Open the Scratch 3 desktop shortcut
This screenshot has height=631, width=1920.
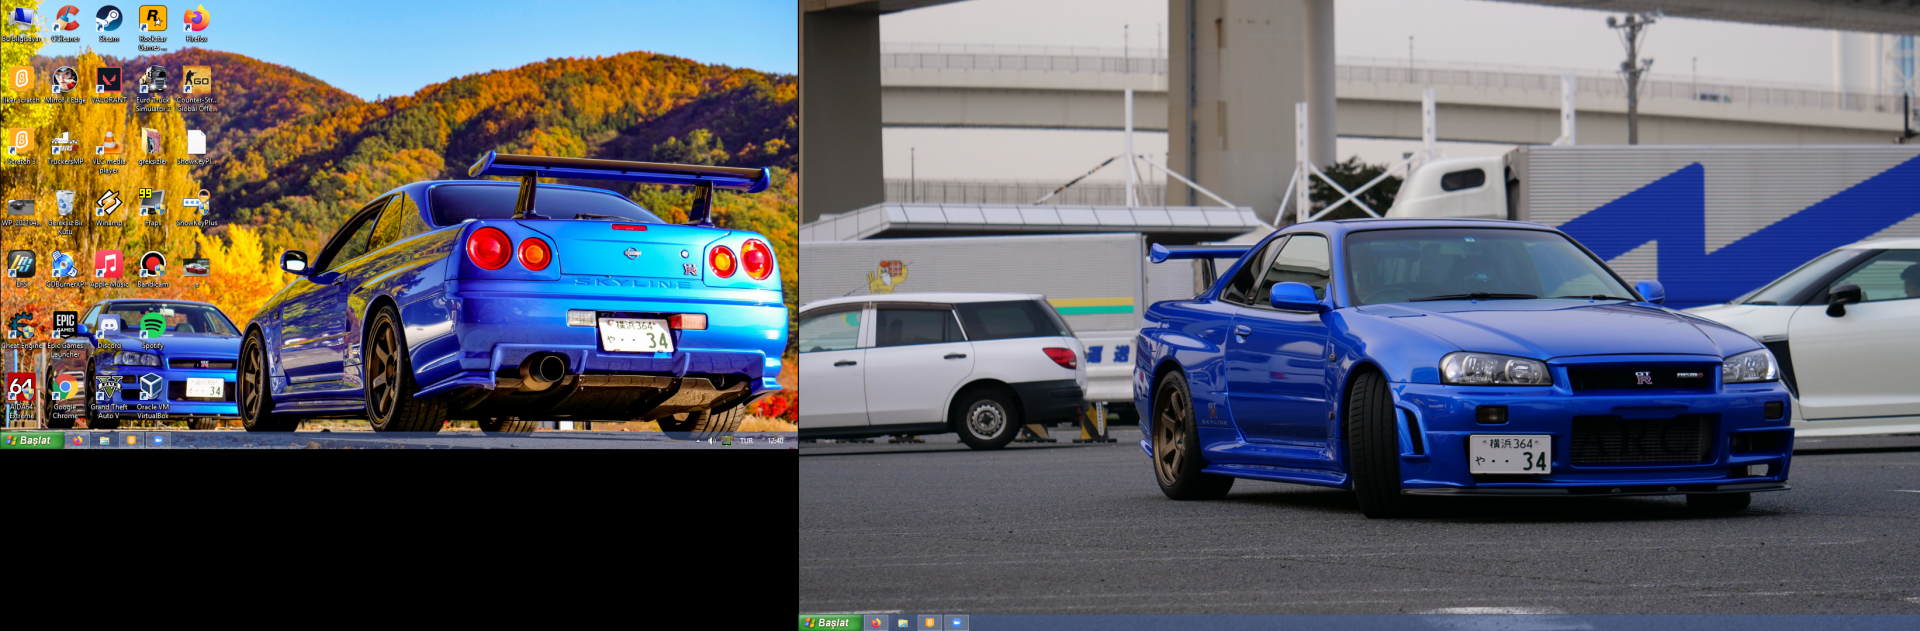click(21, 146)
